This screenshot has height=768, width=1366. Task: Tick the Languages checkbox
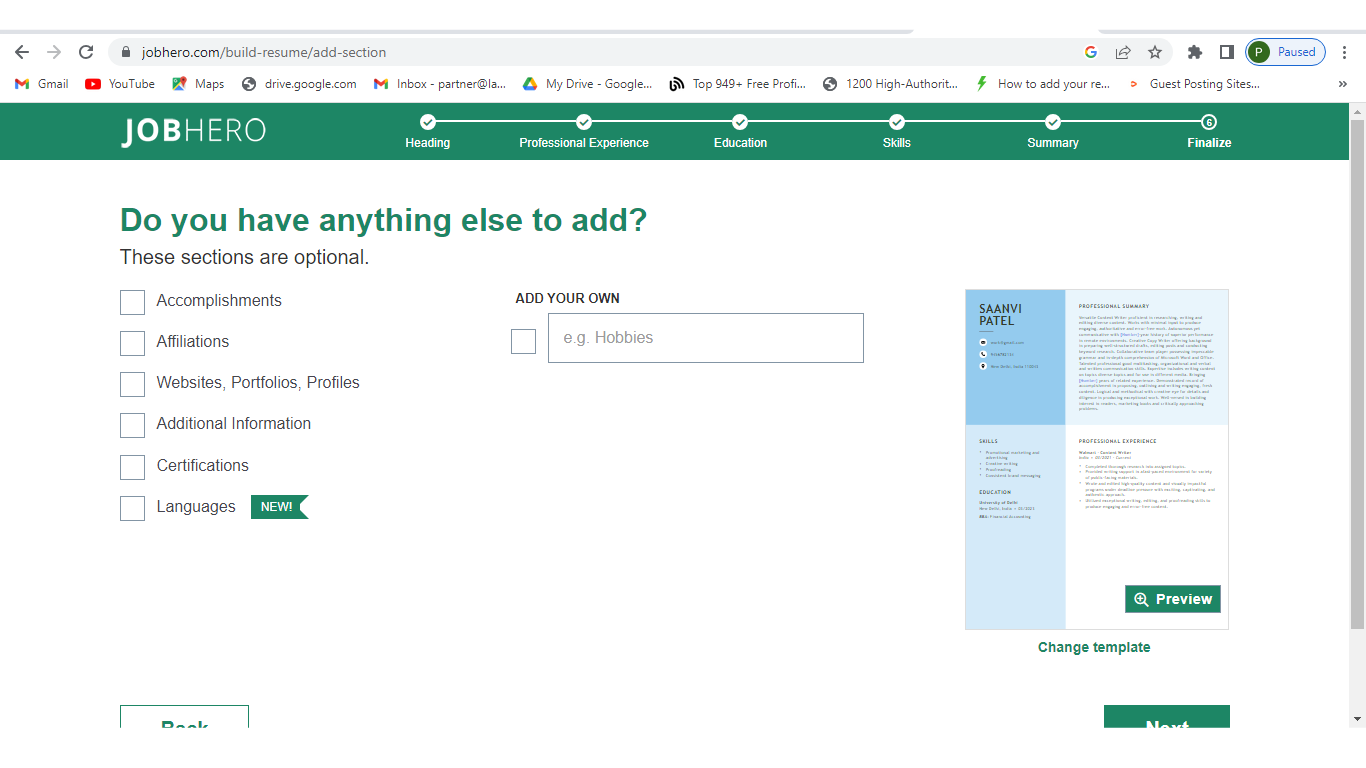pos(132,508)
